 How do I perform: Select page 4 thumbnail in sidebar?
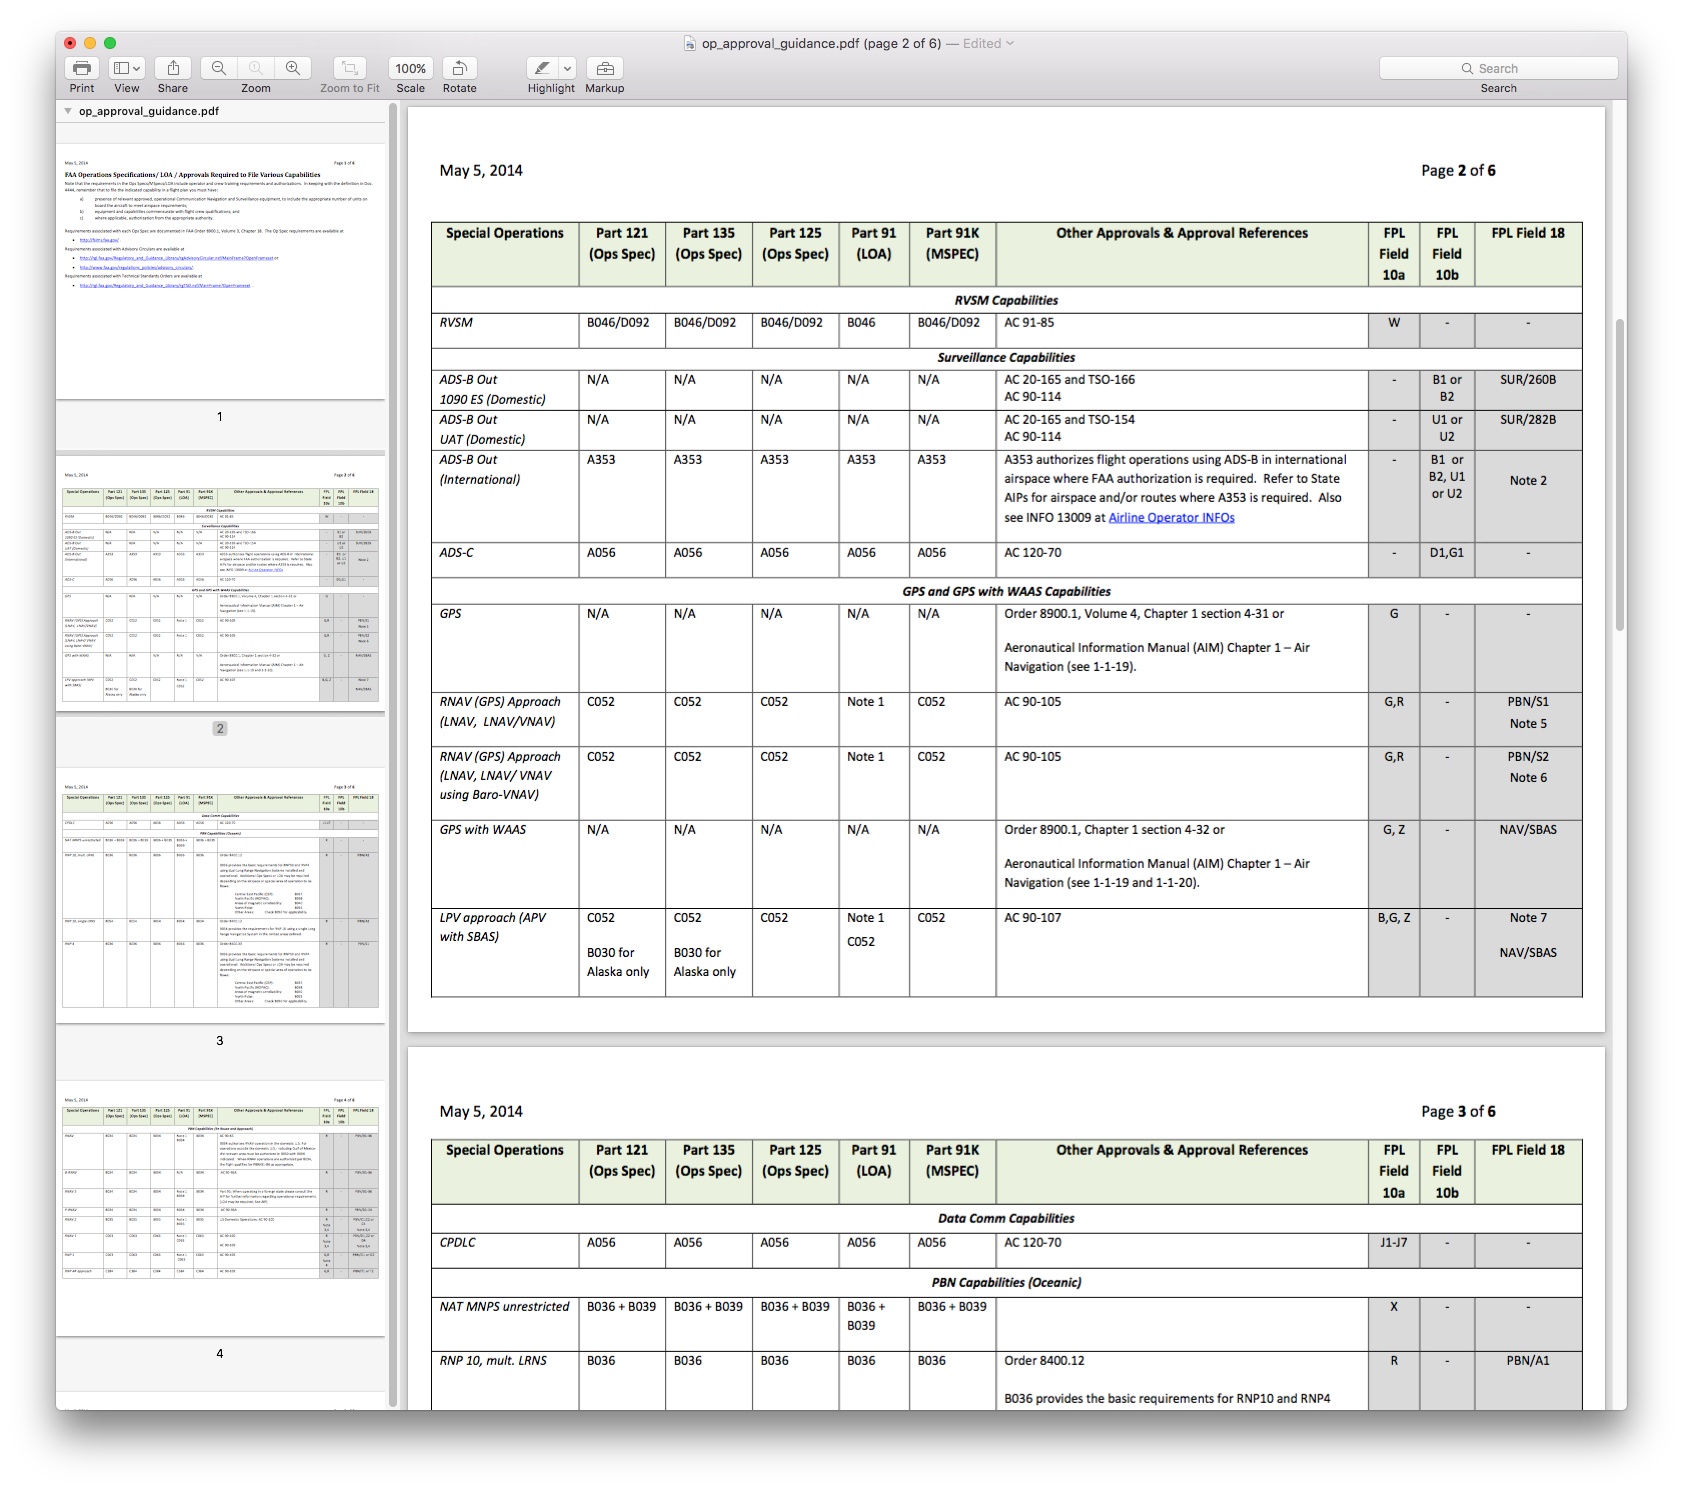point(220,1209)
